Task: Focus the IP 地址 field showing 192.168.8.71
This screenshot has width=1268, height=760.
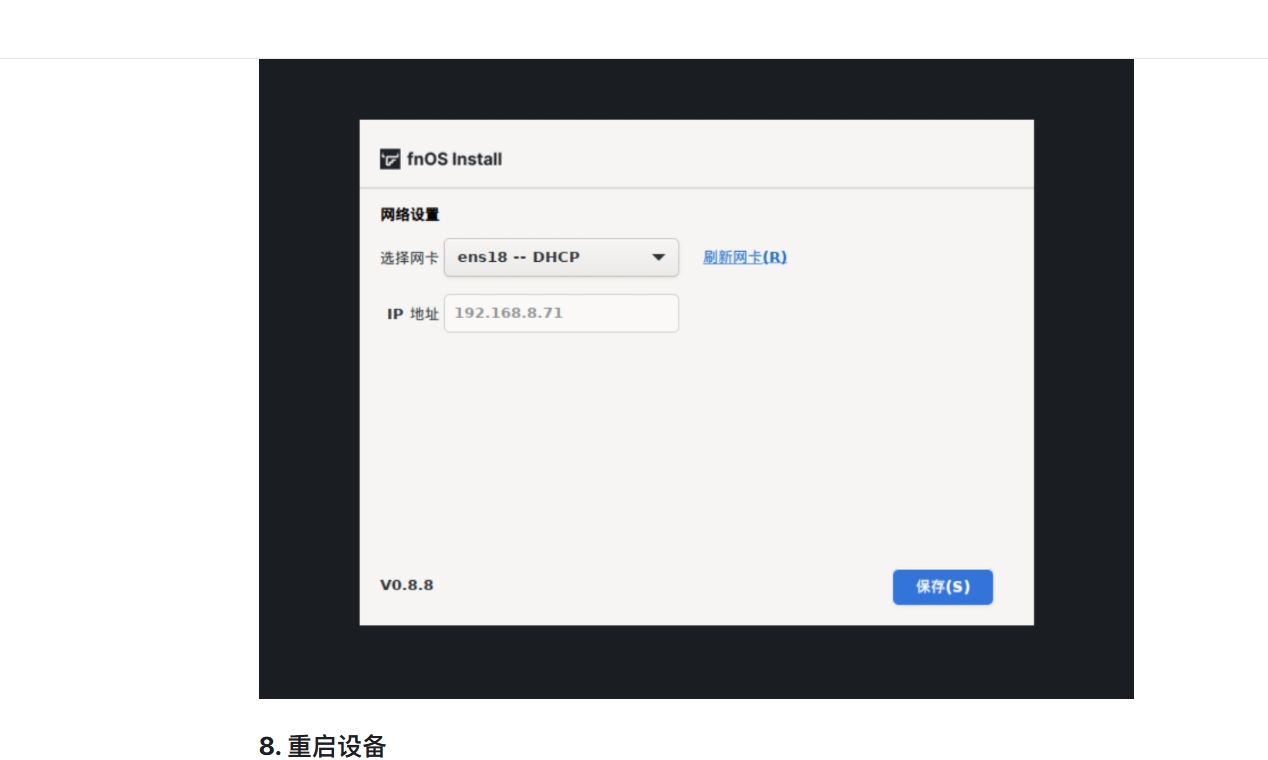Action: (x=561, y=313)
